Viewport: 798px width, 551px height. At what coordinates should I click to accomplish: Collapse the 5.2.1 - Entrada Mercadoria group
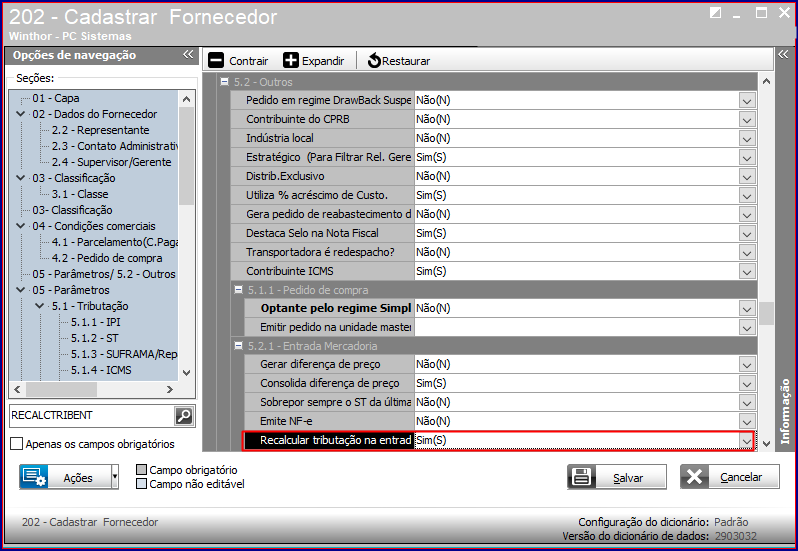(238, 345)
